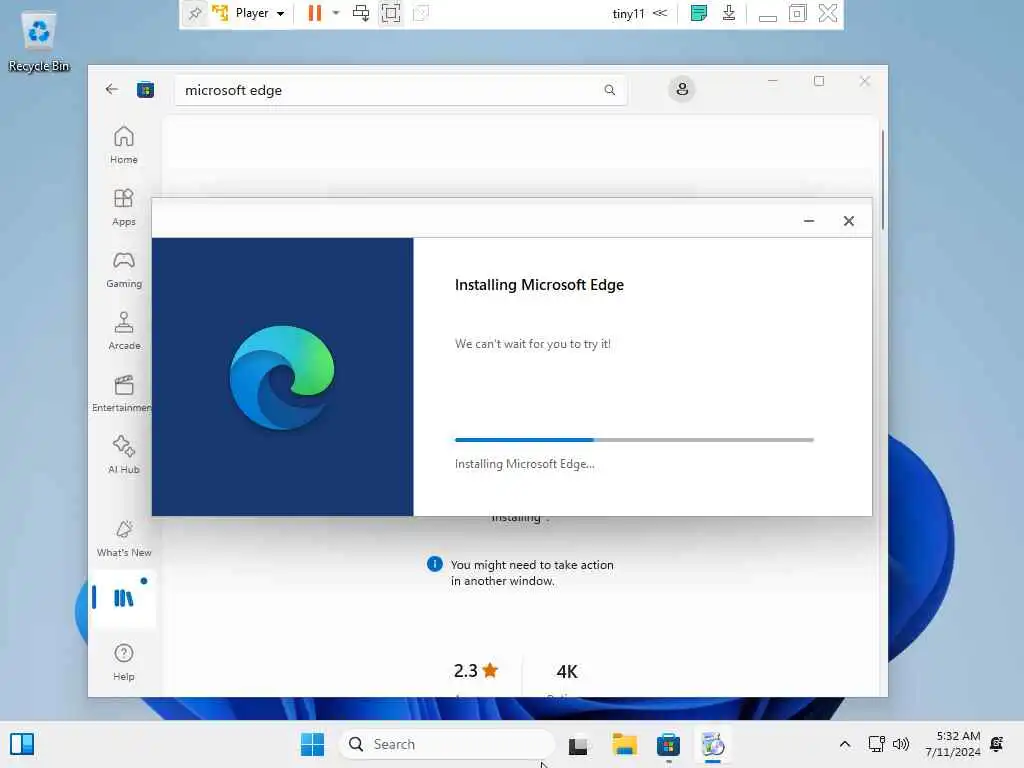Open volume control in system tray

[x=901, y=744]
